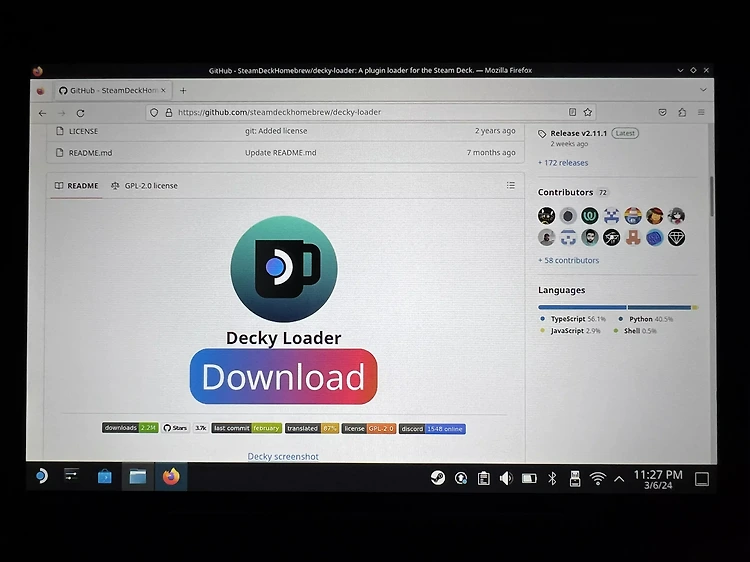750x562 pixels.
Task: Click the Shell 0.5% language entry
Action: coord(635,331)
